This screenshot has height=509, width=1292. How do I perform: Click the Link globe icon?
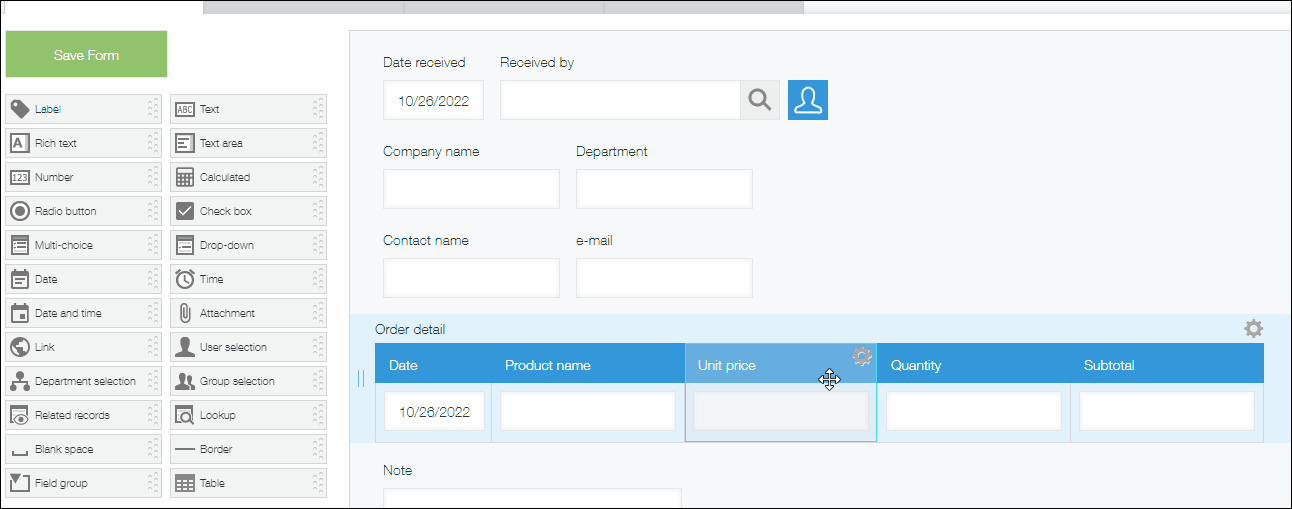click(19, 347)
